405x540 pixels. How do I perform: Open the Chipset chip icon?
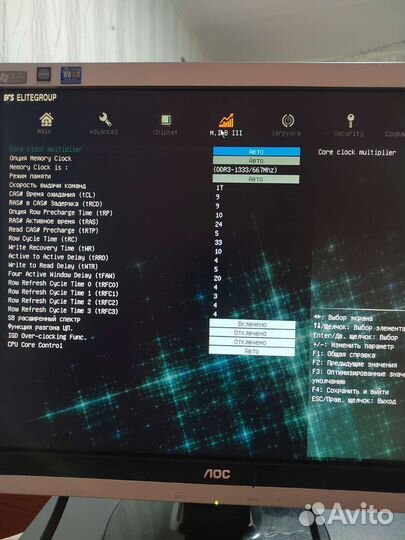[166, 120]
